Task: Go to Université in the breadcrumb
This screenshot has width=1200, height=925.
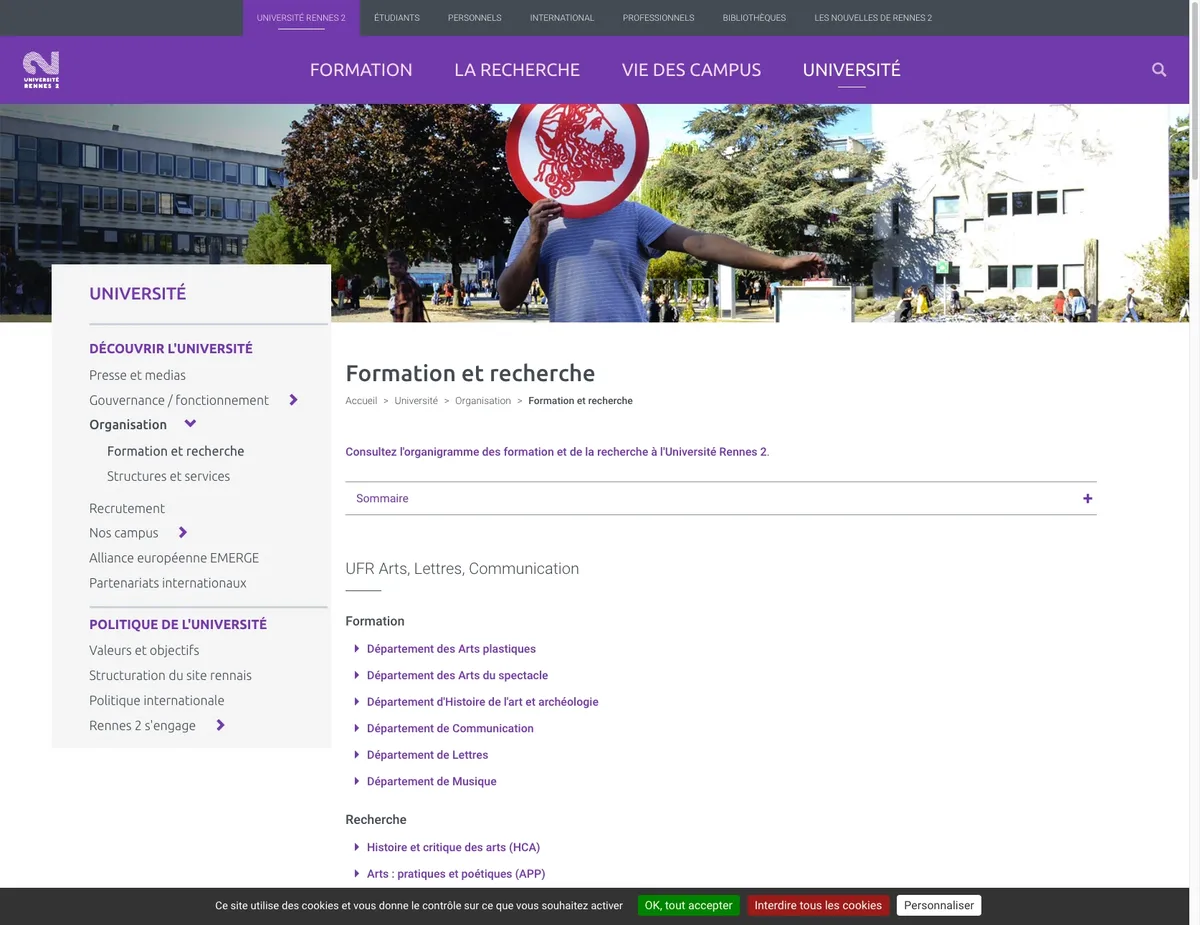Action: click(x=416, y=401)
